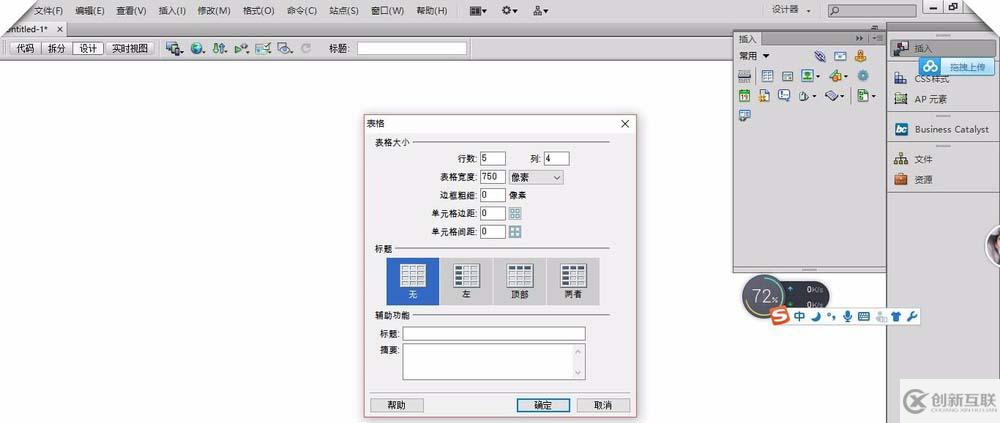This screenshot has width=1000, height=423.
Task: Open the Sogou wrench settings icon
Action: [912, 316]
